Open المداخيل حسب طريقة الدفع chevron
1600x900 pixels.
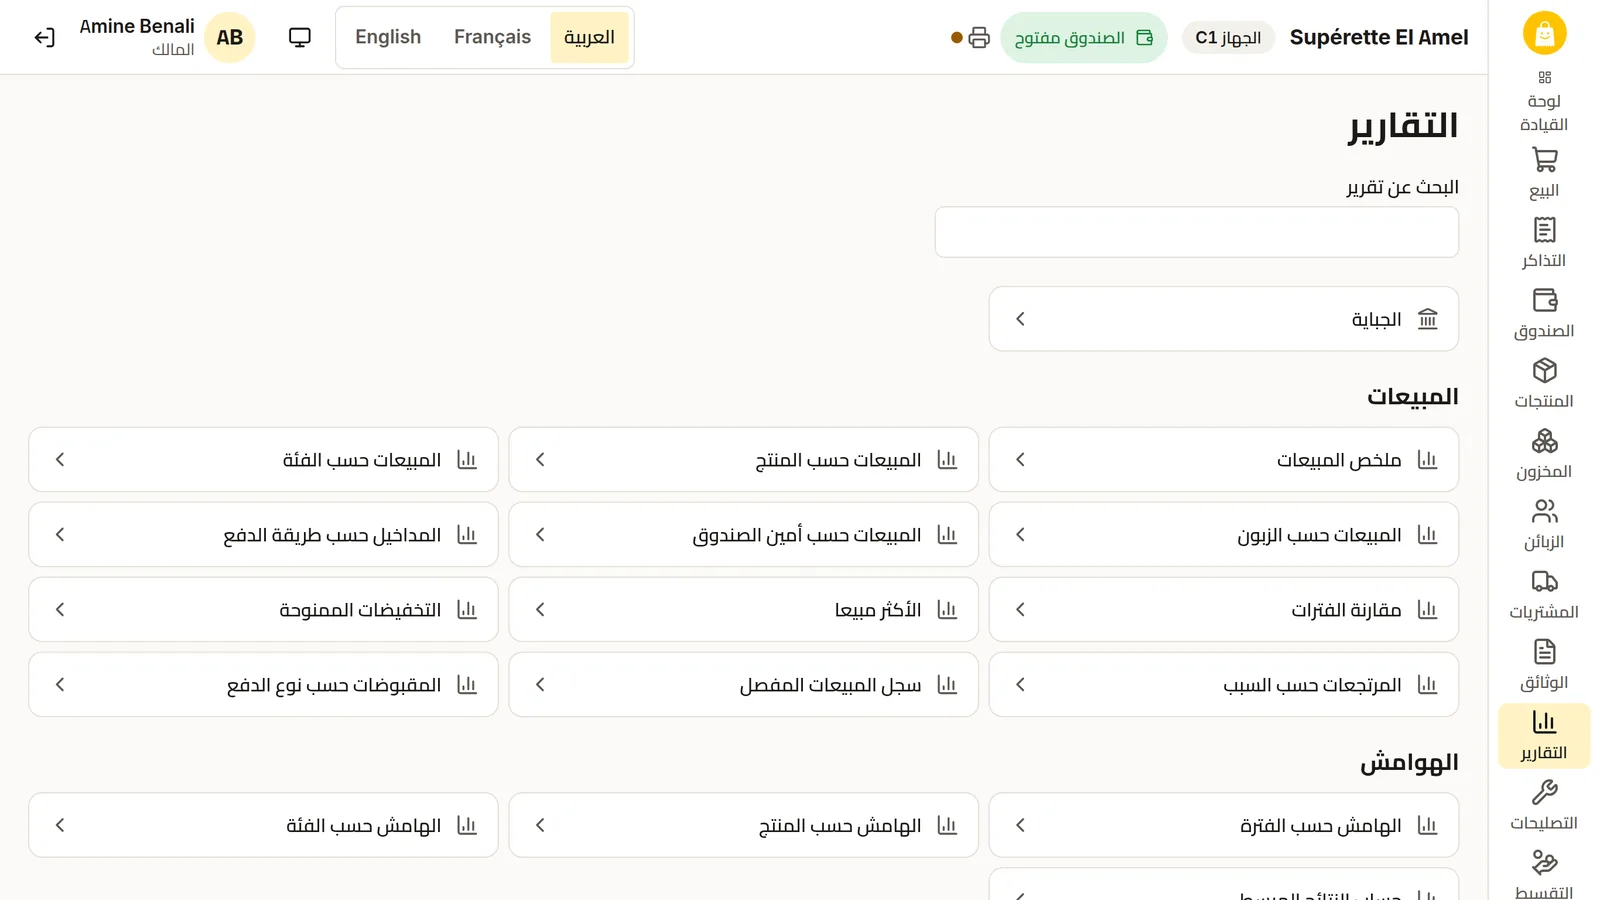tap(60, 535)
